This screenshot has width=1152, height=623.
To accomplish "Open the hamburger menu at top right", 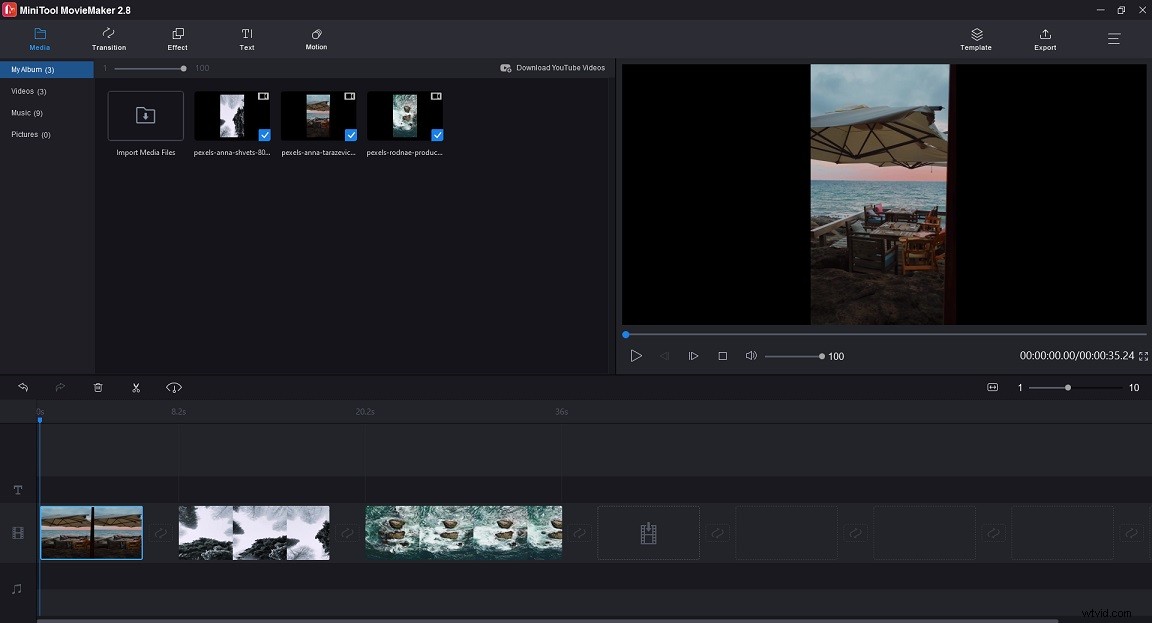I will point(1113,39).
